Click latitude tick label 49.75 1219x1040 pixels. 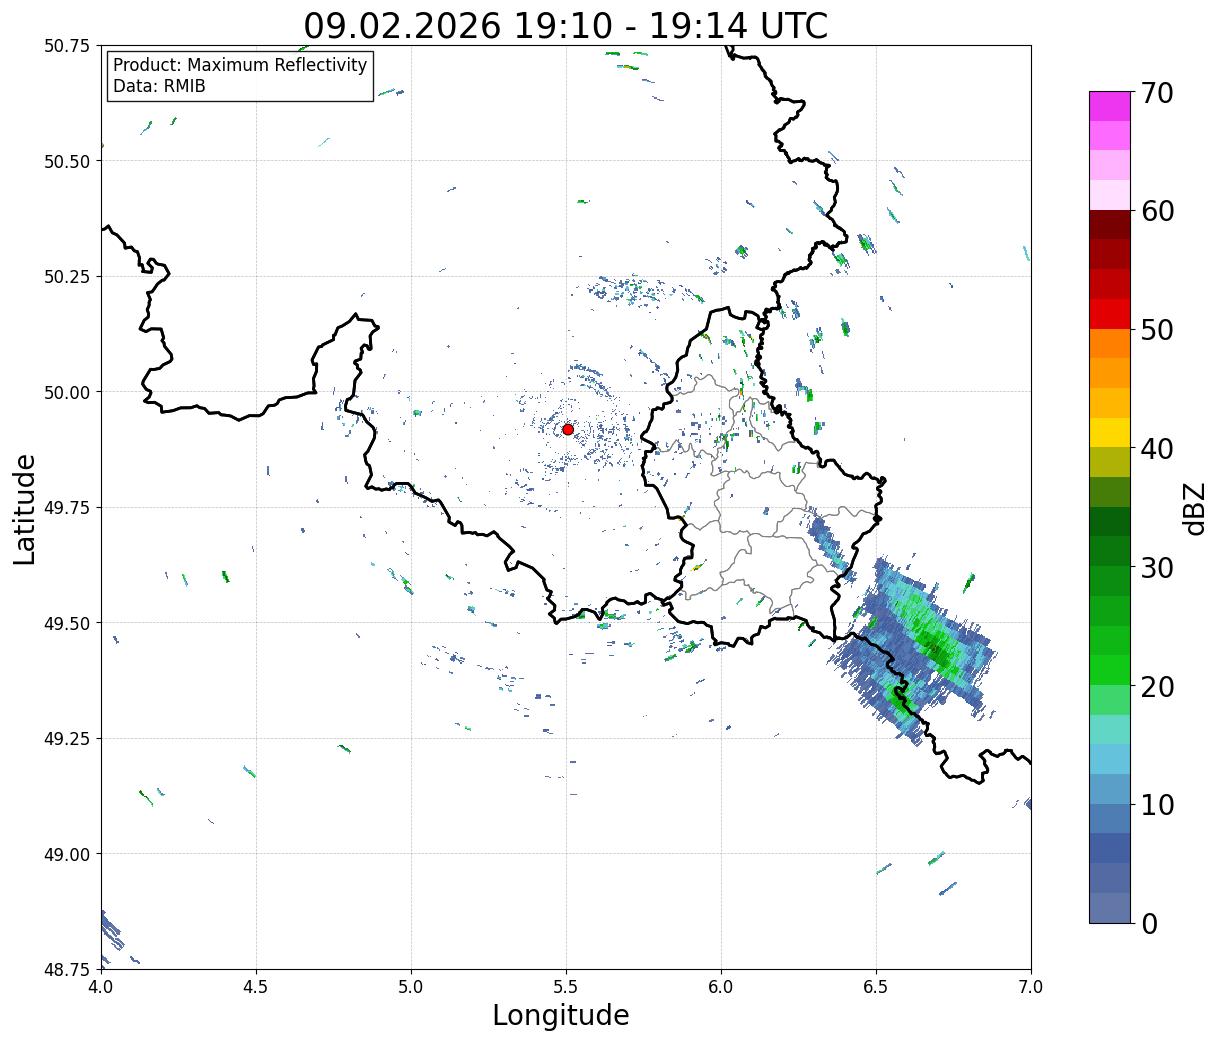67,508
